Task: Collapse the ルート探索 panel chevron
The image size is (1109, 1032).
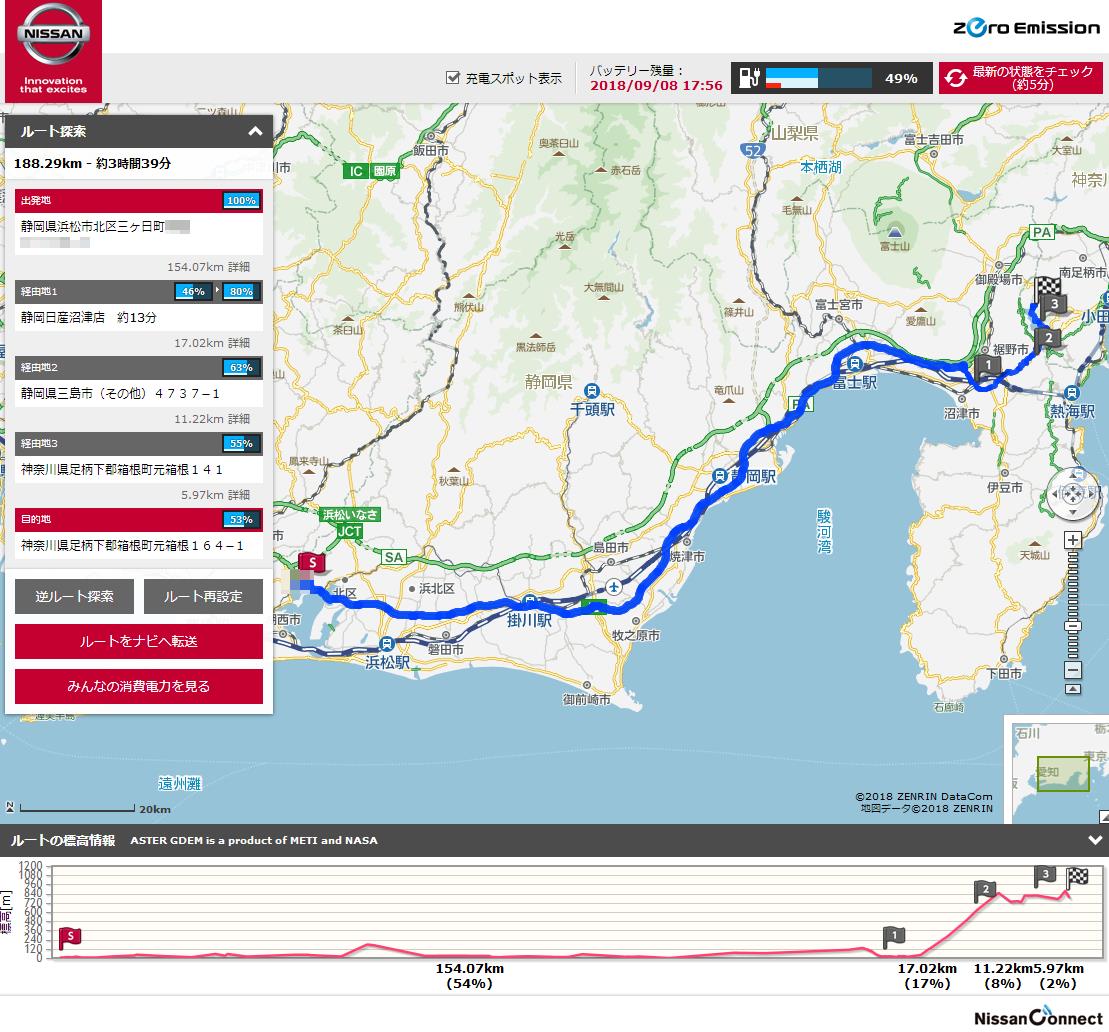Action: [x=255, y=132]
